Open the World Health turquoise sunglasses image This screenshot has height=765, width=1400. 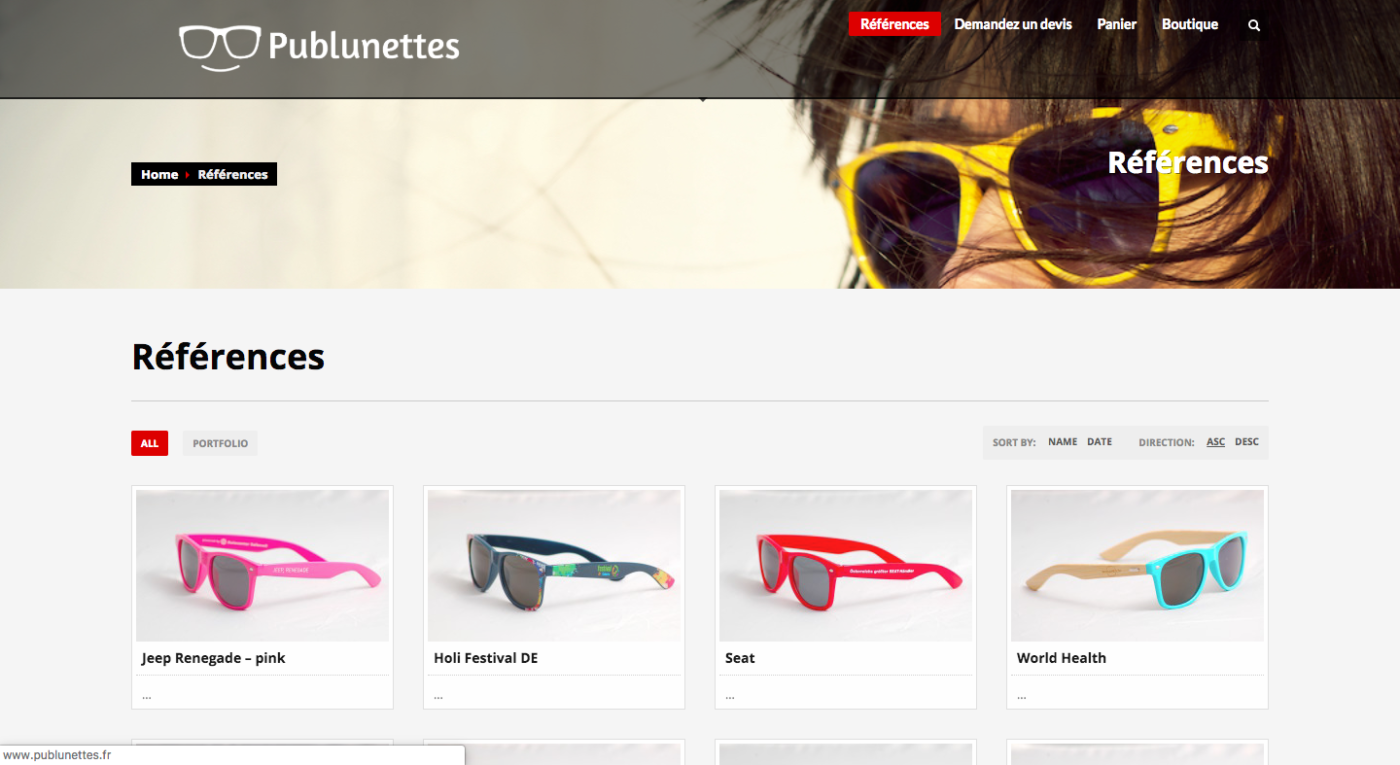tap(1137, 565)
